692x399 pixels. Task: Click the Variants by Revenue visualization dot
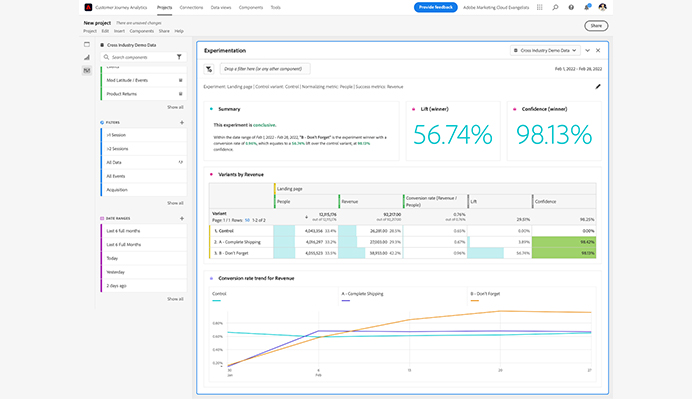click(211, 174)
